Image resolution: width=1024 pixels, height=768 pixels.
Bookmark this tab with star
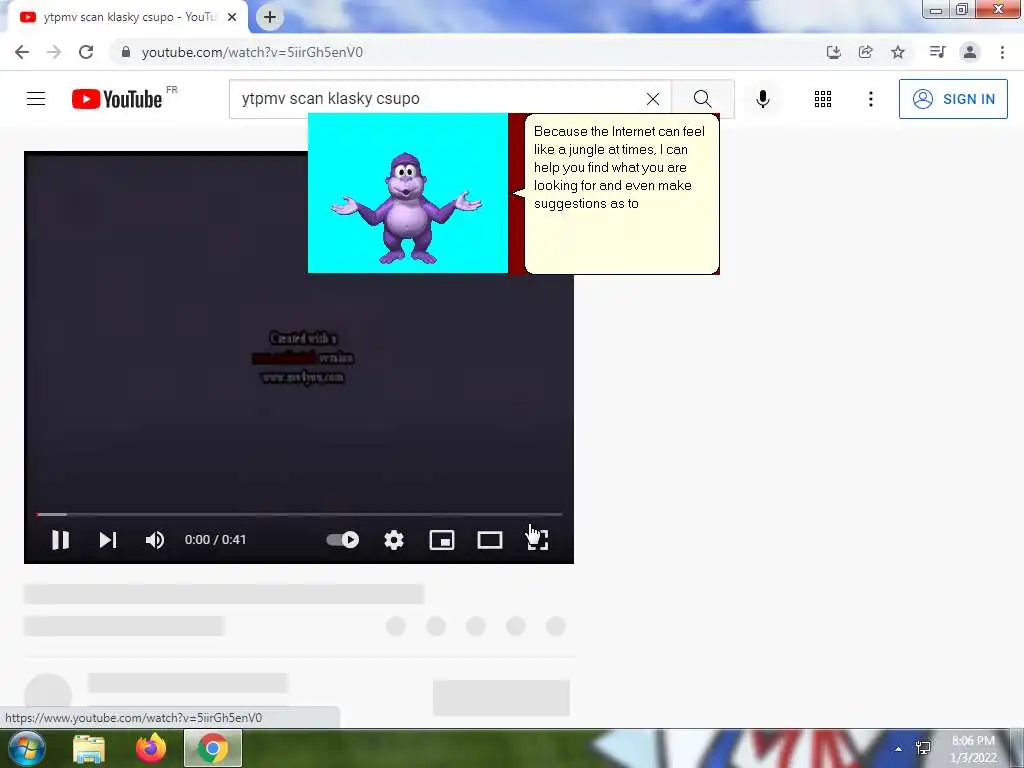tap(898, 52)
